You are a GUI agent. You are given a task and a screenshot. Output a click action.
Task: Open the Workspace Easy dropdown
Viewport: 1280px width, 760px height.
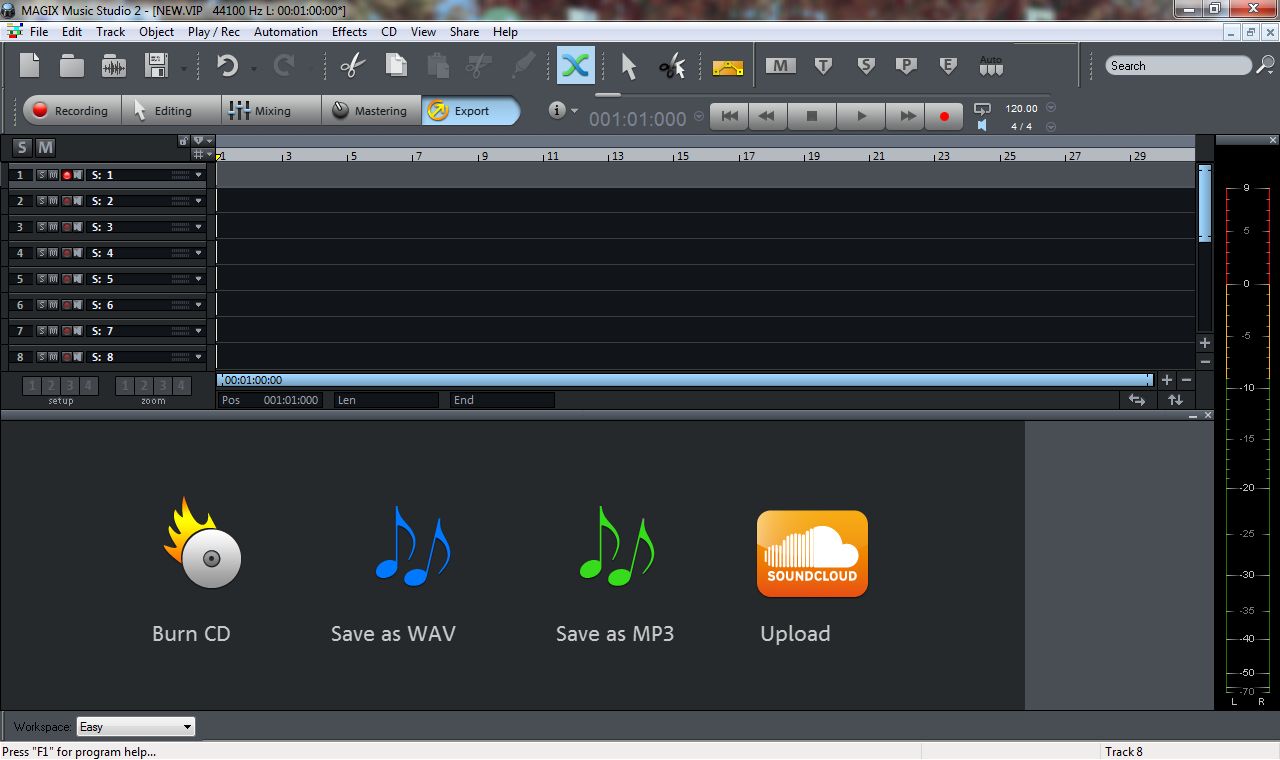[136, 727]
